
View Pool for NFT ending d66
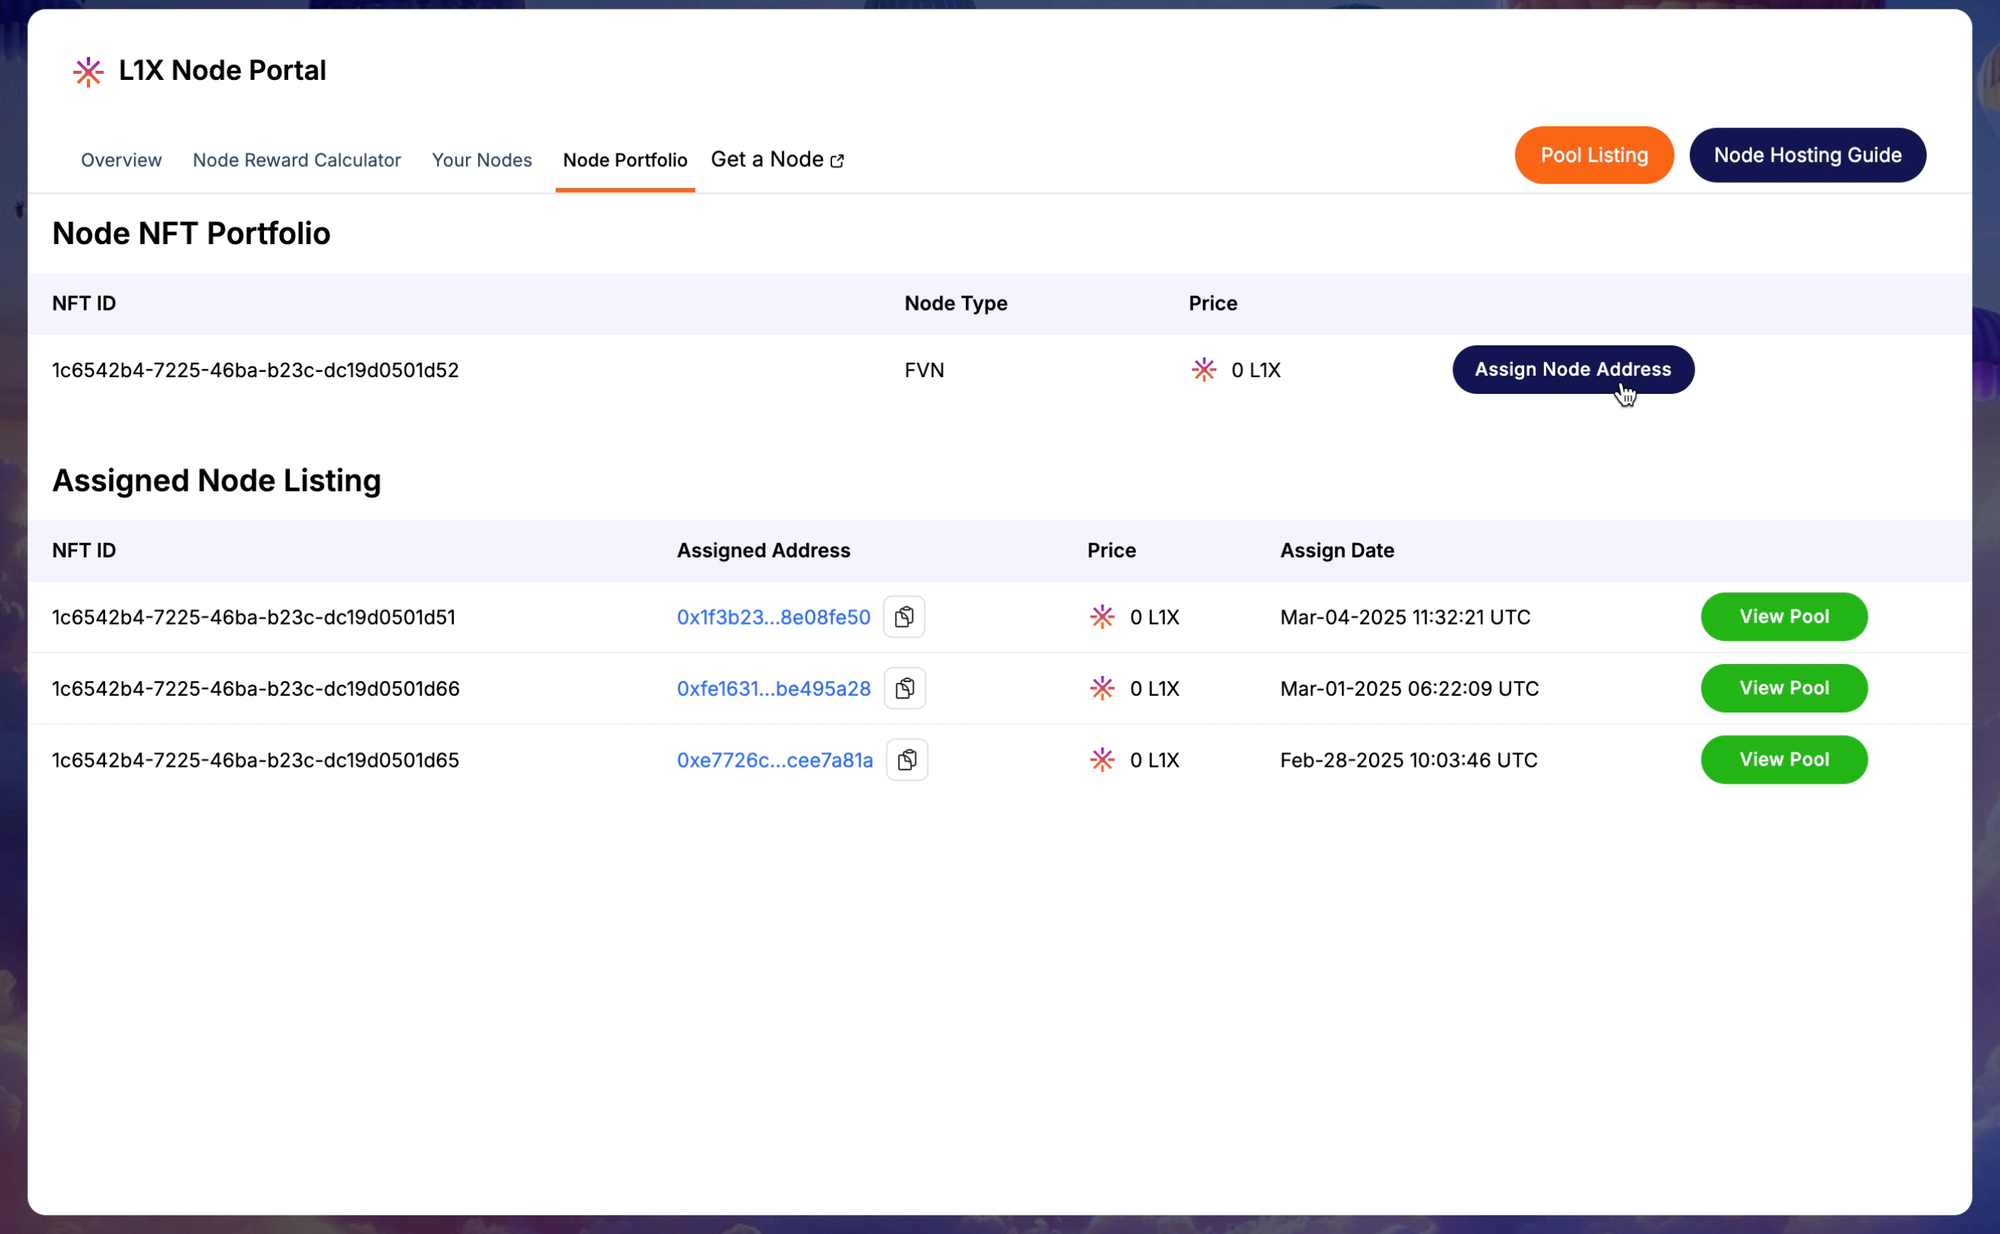coord(1783,688)
